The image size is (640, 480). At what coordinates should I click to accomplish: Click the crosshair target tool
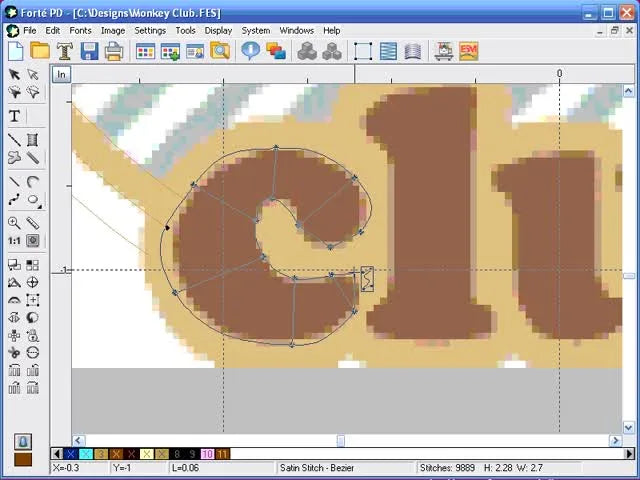pos(33,282)
